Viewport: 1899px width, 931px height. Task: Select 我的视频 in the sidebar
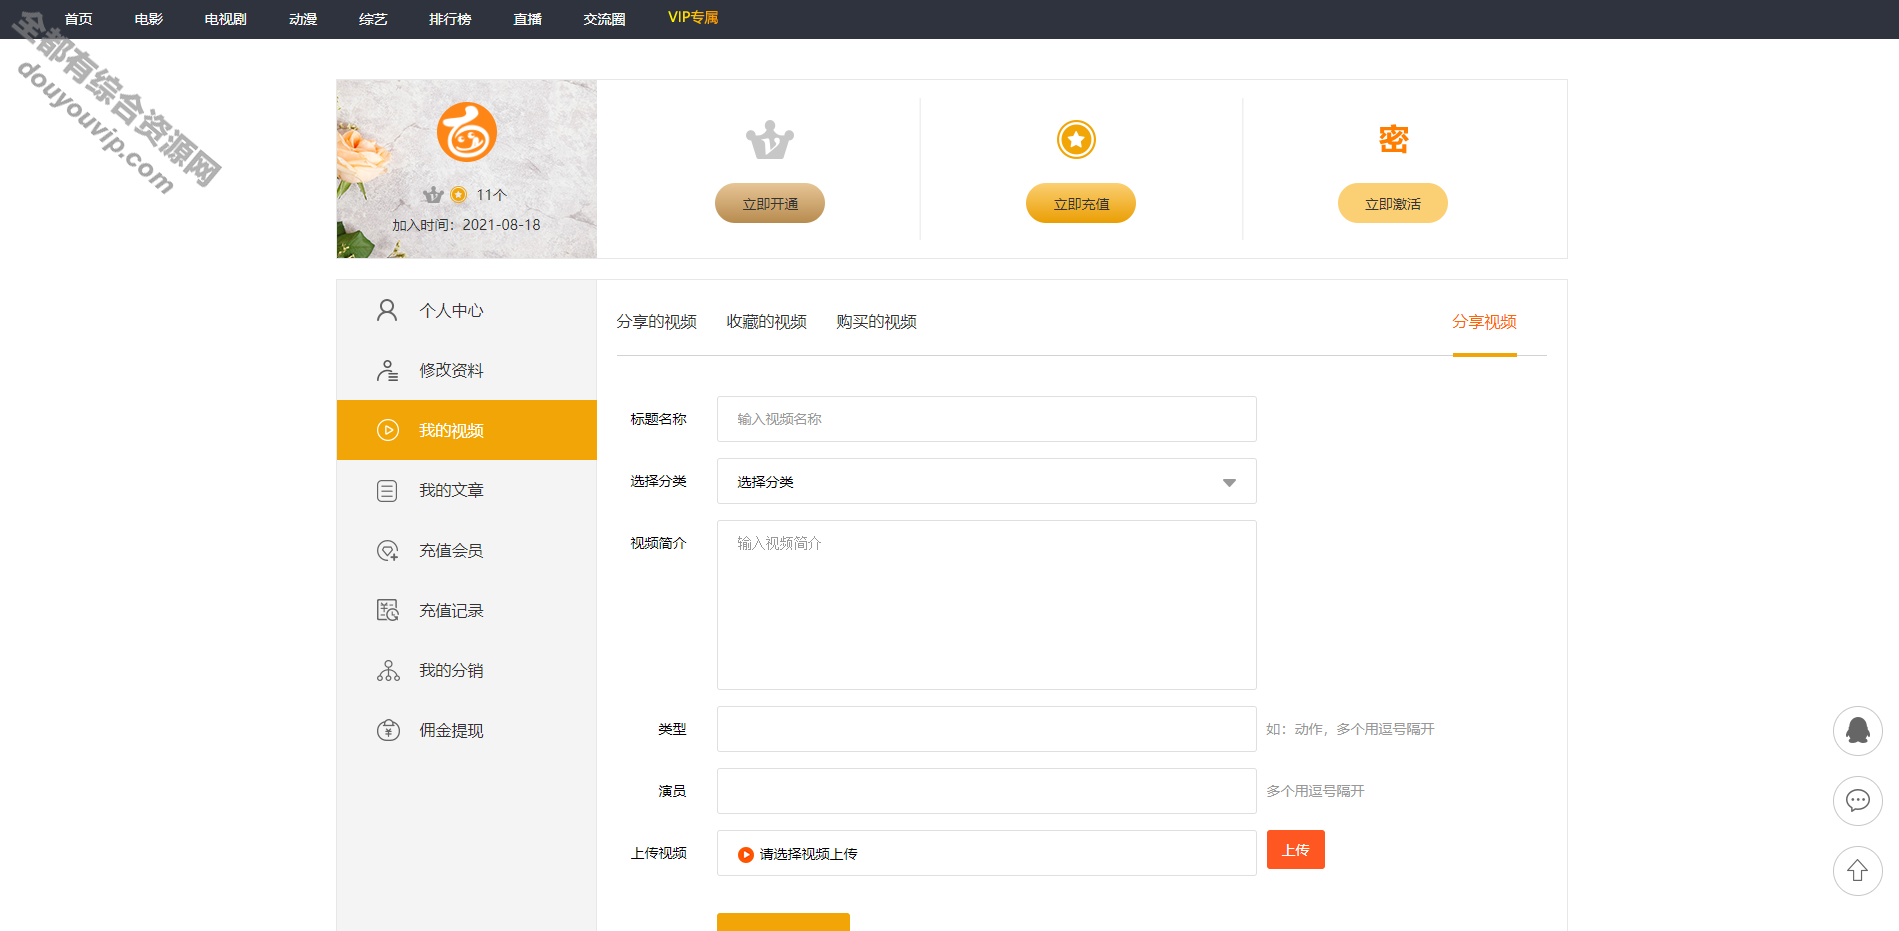pos(467,430)
